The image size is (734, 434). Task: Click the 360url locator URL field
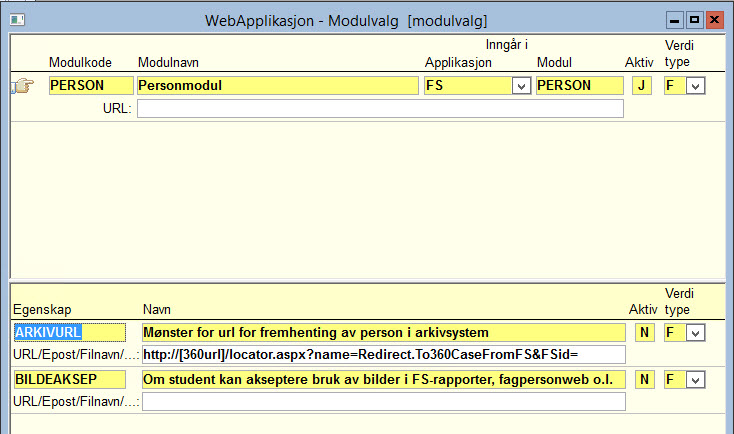pyautogui.click(x=384, y=355)
